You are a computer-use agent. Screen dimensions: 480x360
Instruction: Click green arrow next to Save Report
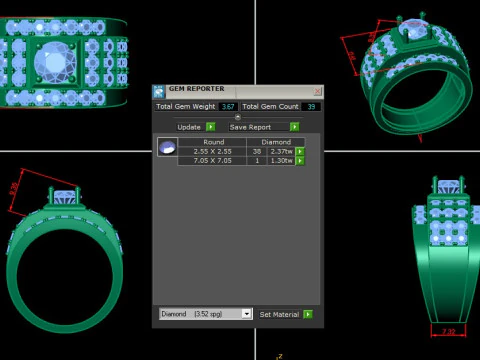pos(295,127)
